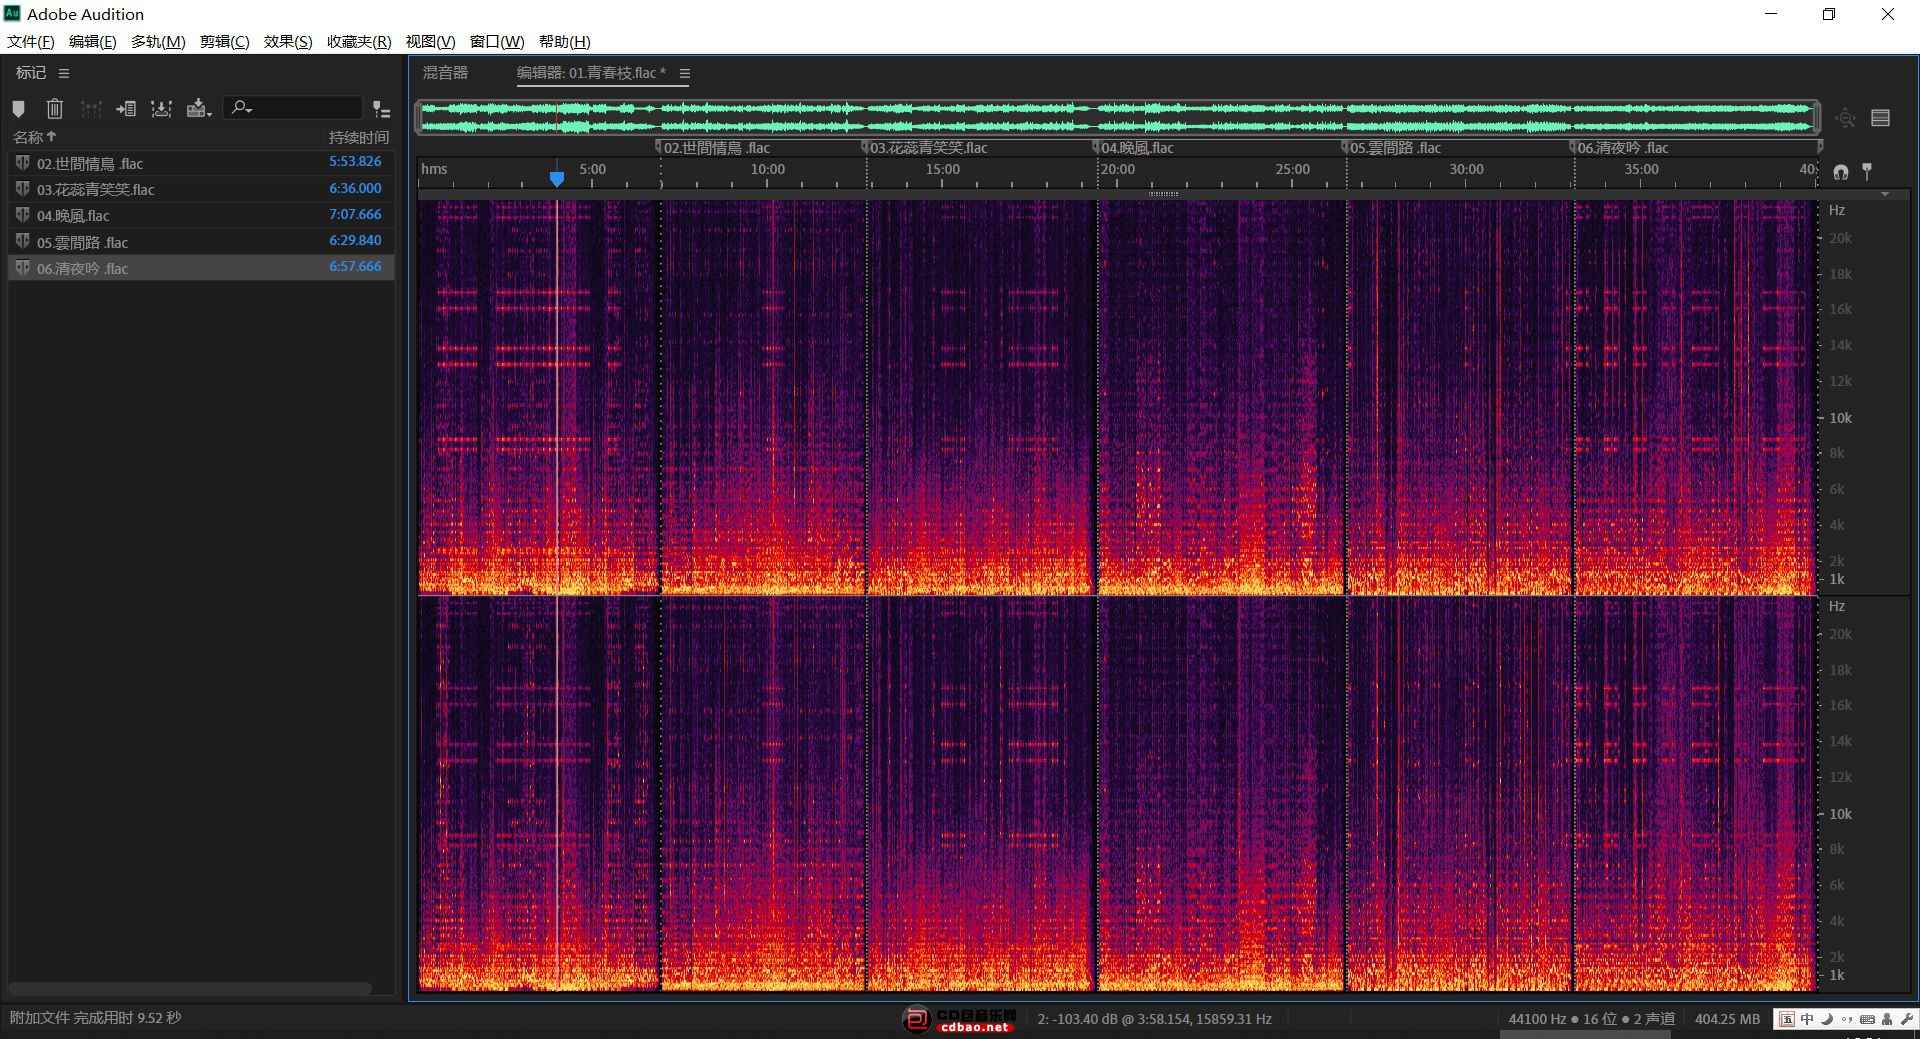Click duration value 7:07.666
The image size is (1920, 1039).
coord(355,214)
